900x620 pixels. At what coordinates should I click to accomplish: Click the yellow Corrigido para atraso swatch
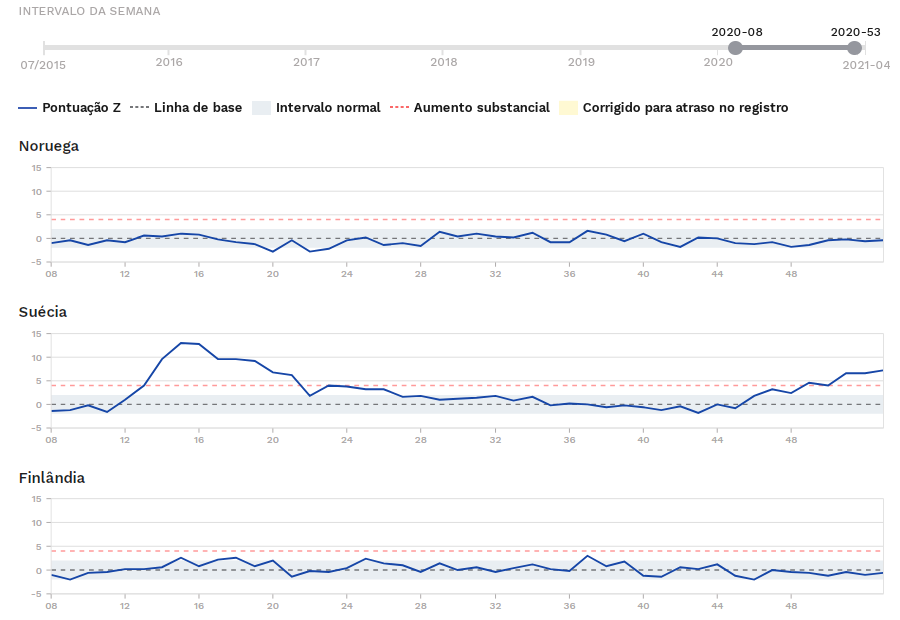[568, 108]
